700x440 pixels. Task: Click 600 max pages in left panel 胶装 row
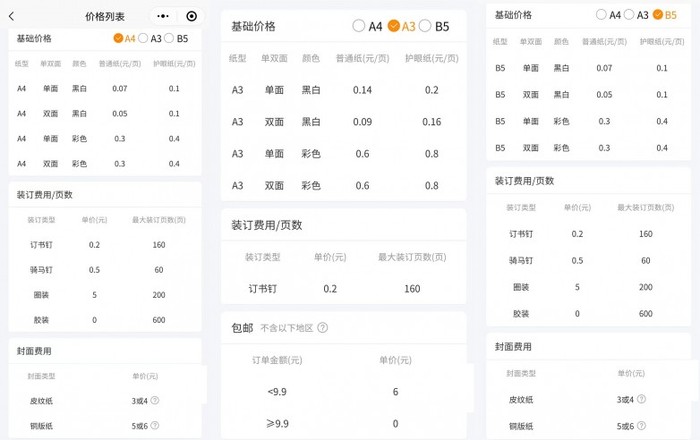tap(158, 320)
